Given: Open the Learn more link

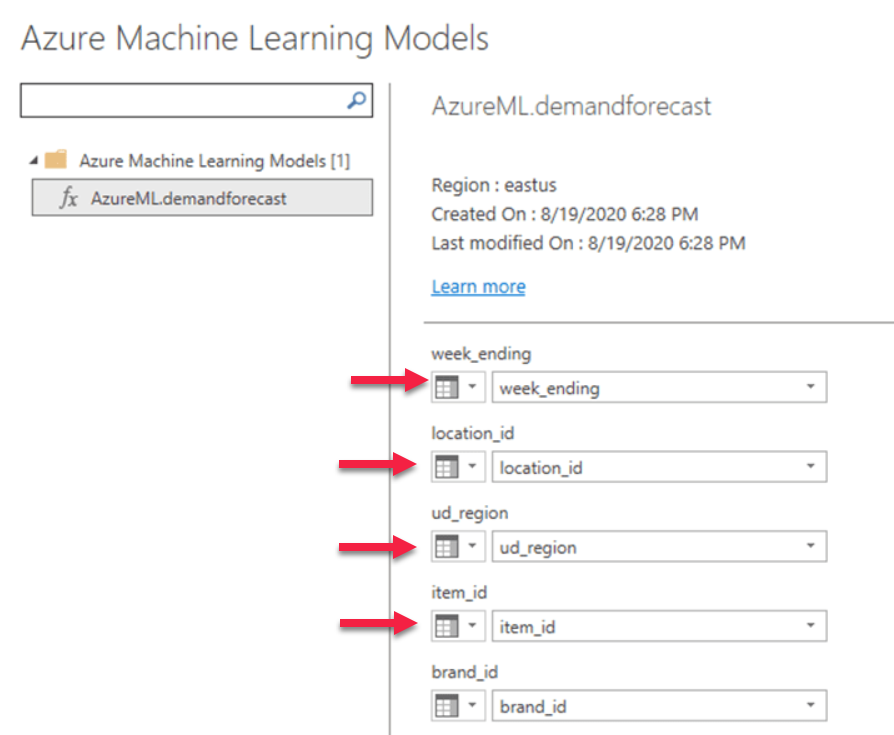Looking at the screenshot, I should pos(478,286).
